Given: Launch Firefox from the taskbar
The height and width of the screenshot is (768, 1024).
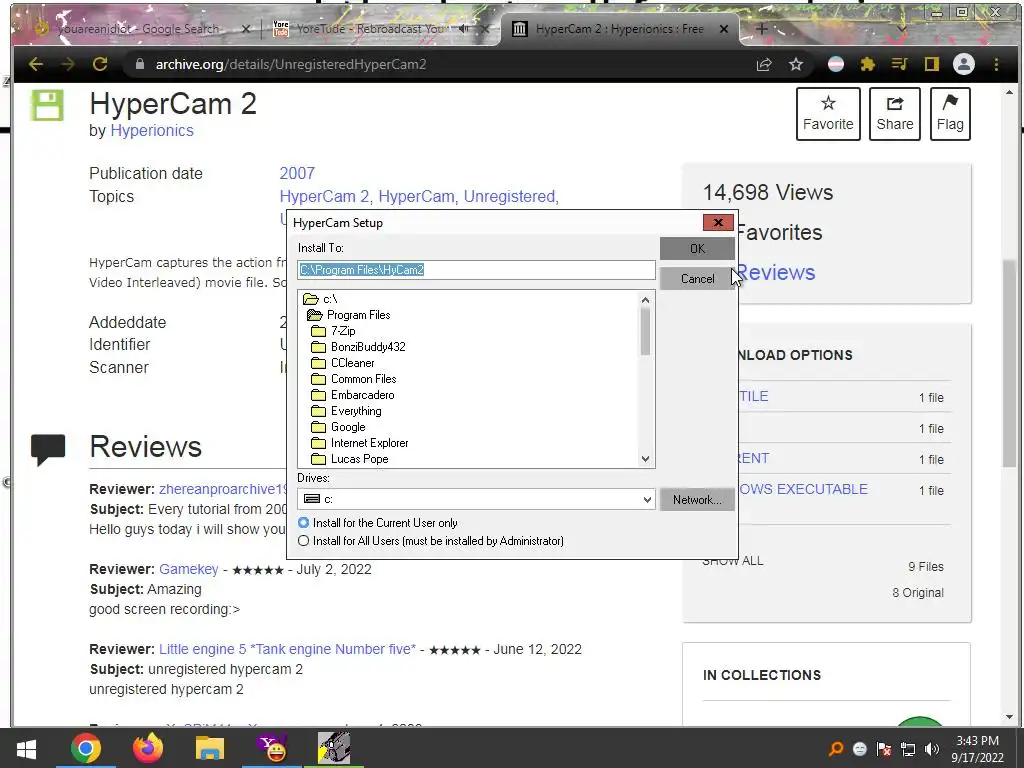Looking at the screenshot, I should [x=148, y=748].
